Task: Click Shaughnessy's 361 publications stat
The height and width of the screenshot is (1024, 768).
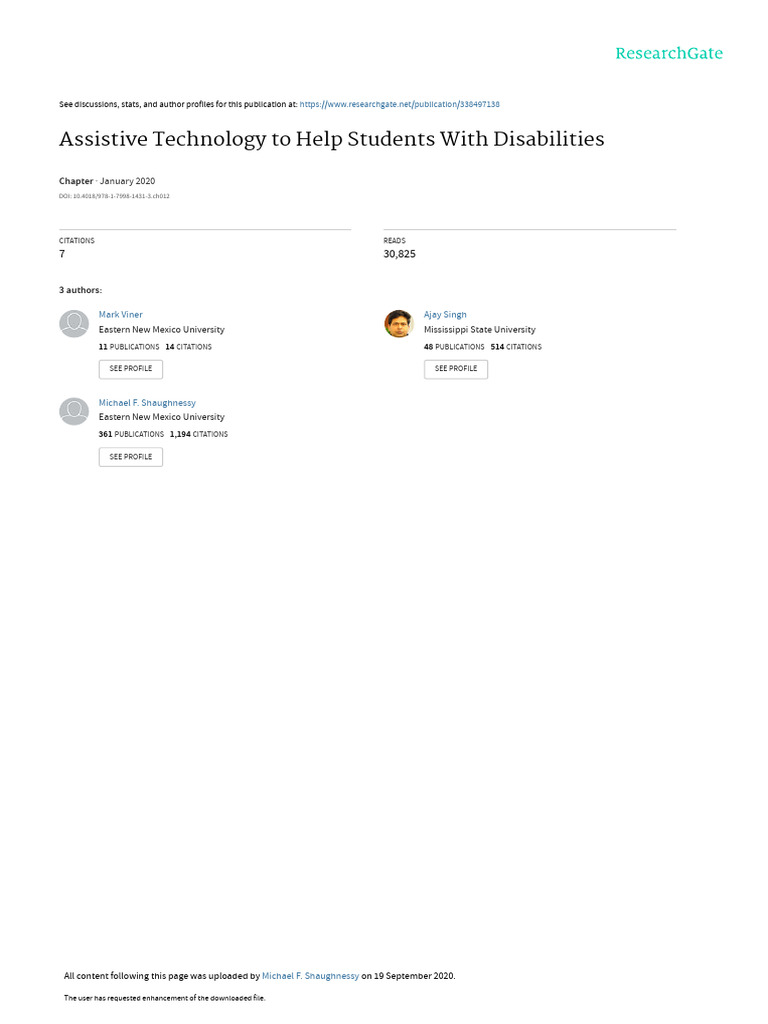Action: (x=131, y=435)
